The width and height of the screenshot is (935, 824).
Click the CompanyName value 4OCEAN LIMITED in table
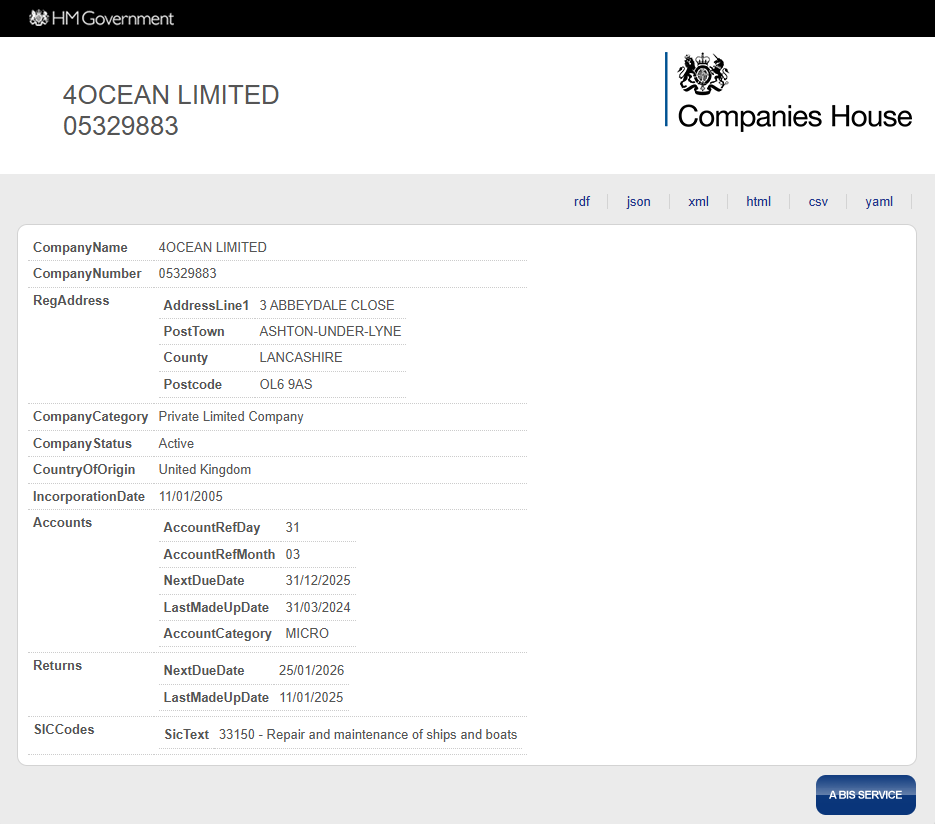pos(212,247)
